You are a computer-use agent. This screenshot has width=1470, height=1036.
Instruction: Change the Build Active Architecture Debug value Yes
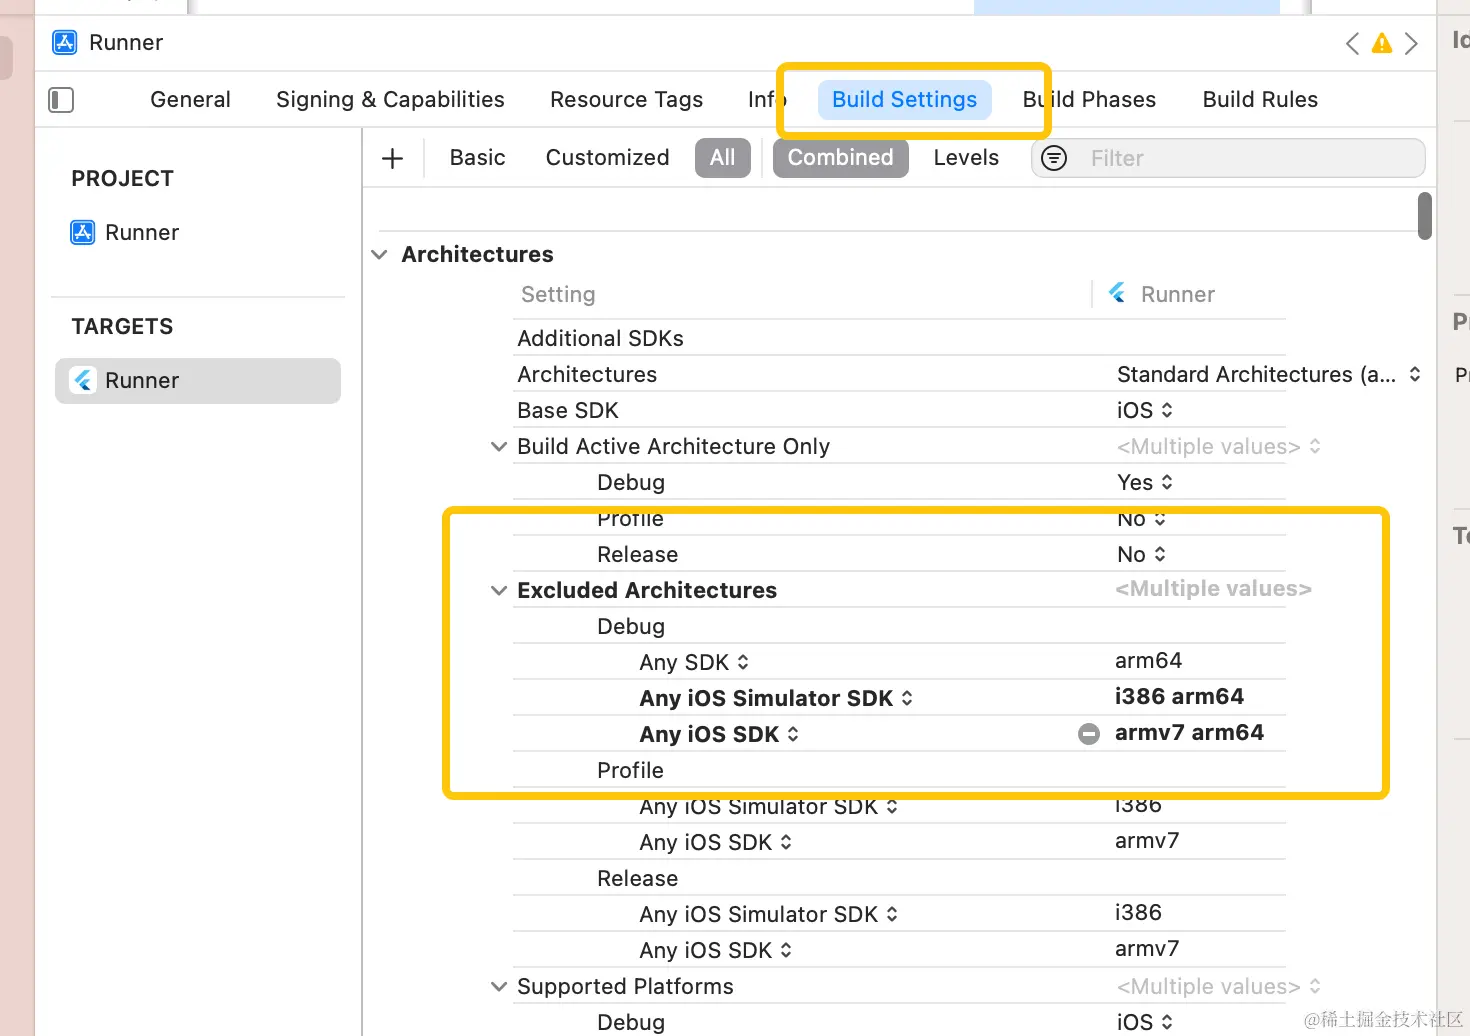coord(1145,482)
